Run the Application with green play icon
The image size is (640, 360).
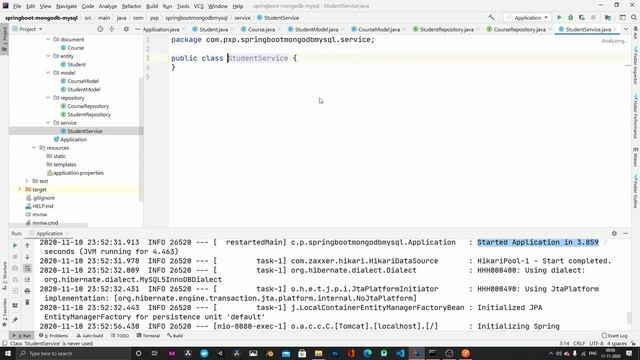click(x=559, y=18)
